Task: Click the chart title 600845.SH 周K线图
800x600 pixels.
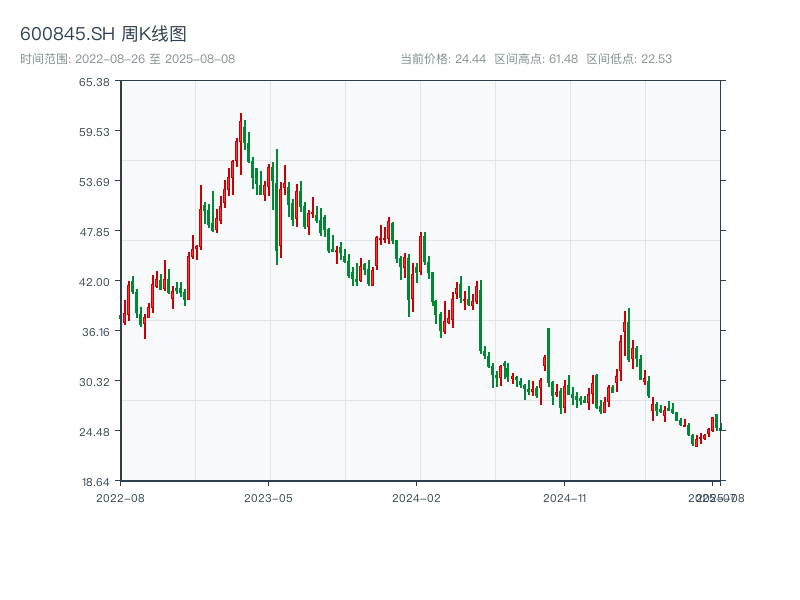Action: click(x=103, y=34)
